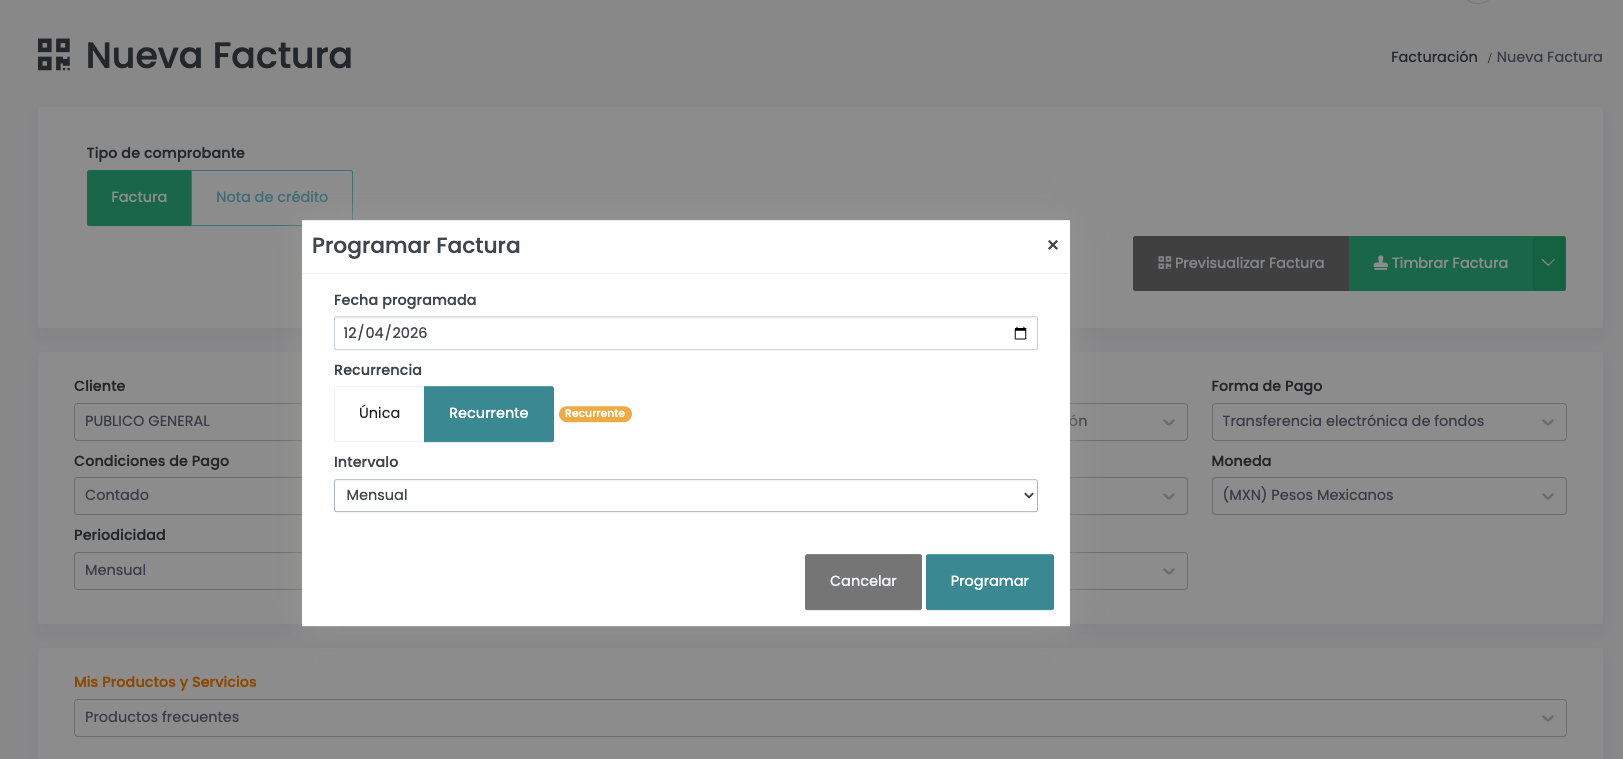Click the Mis Productos y Servicios heading
1623x759 pixels.
[x=165, y=682]
